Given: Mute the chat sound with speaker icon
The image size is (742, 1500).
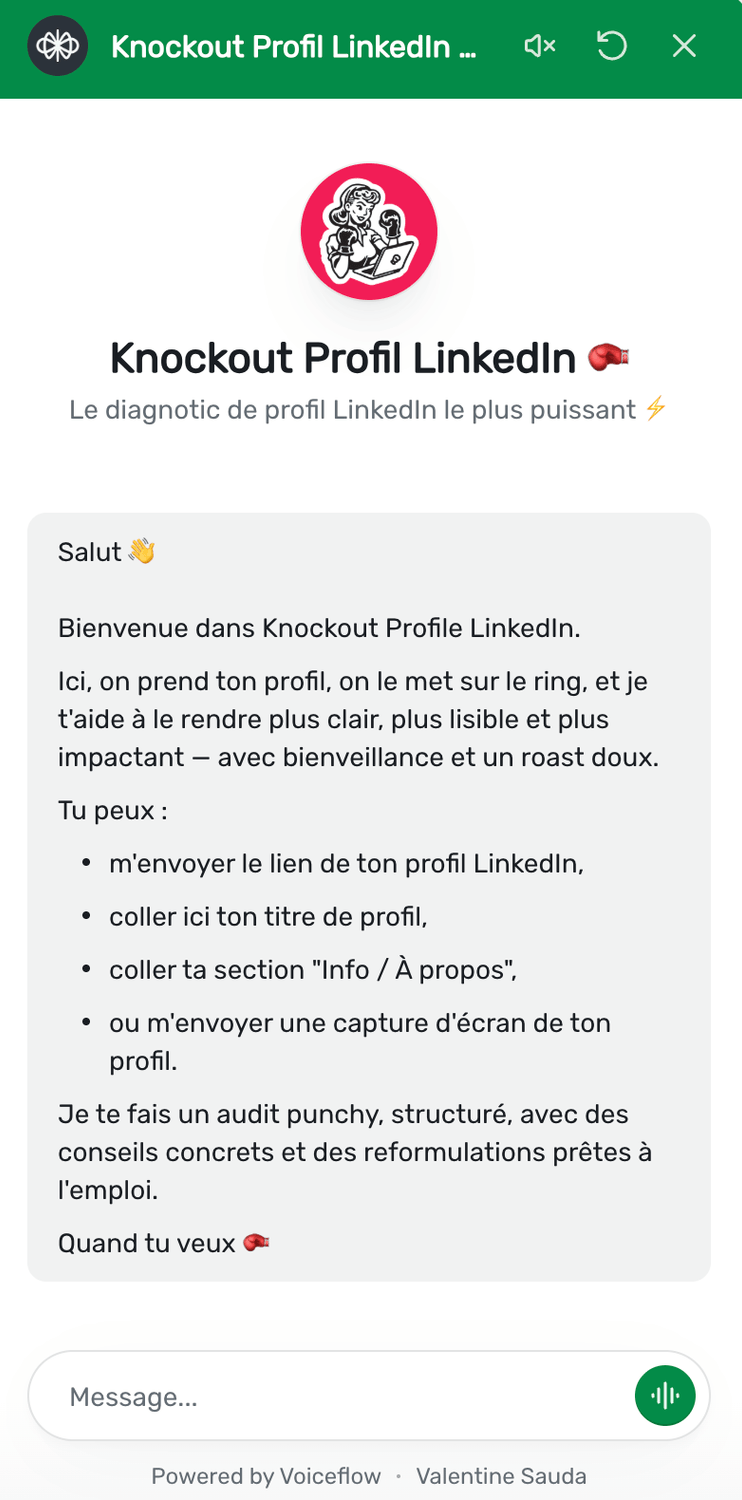Looking at the screenshot, I should click(x=540, y=46).
